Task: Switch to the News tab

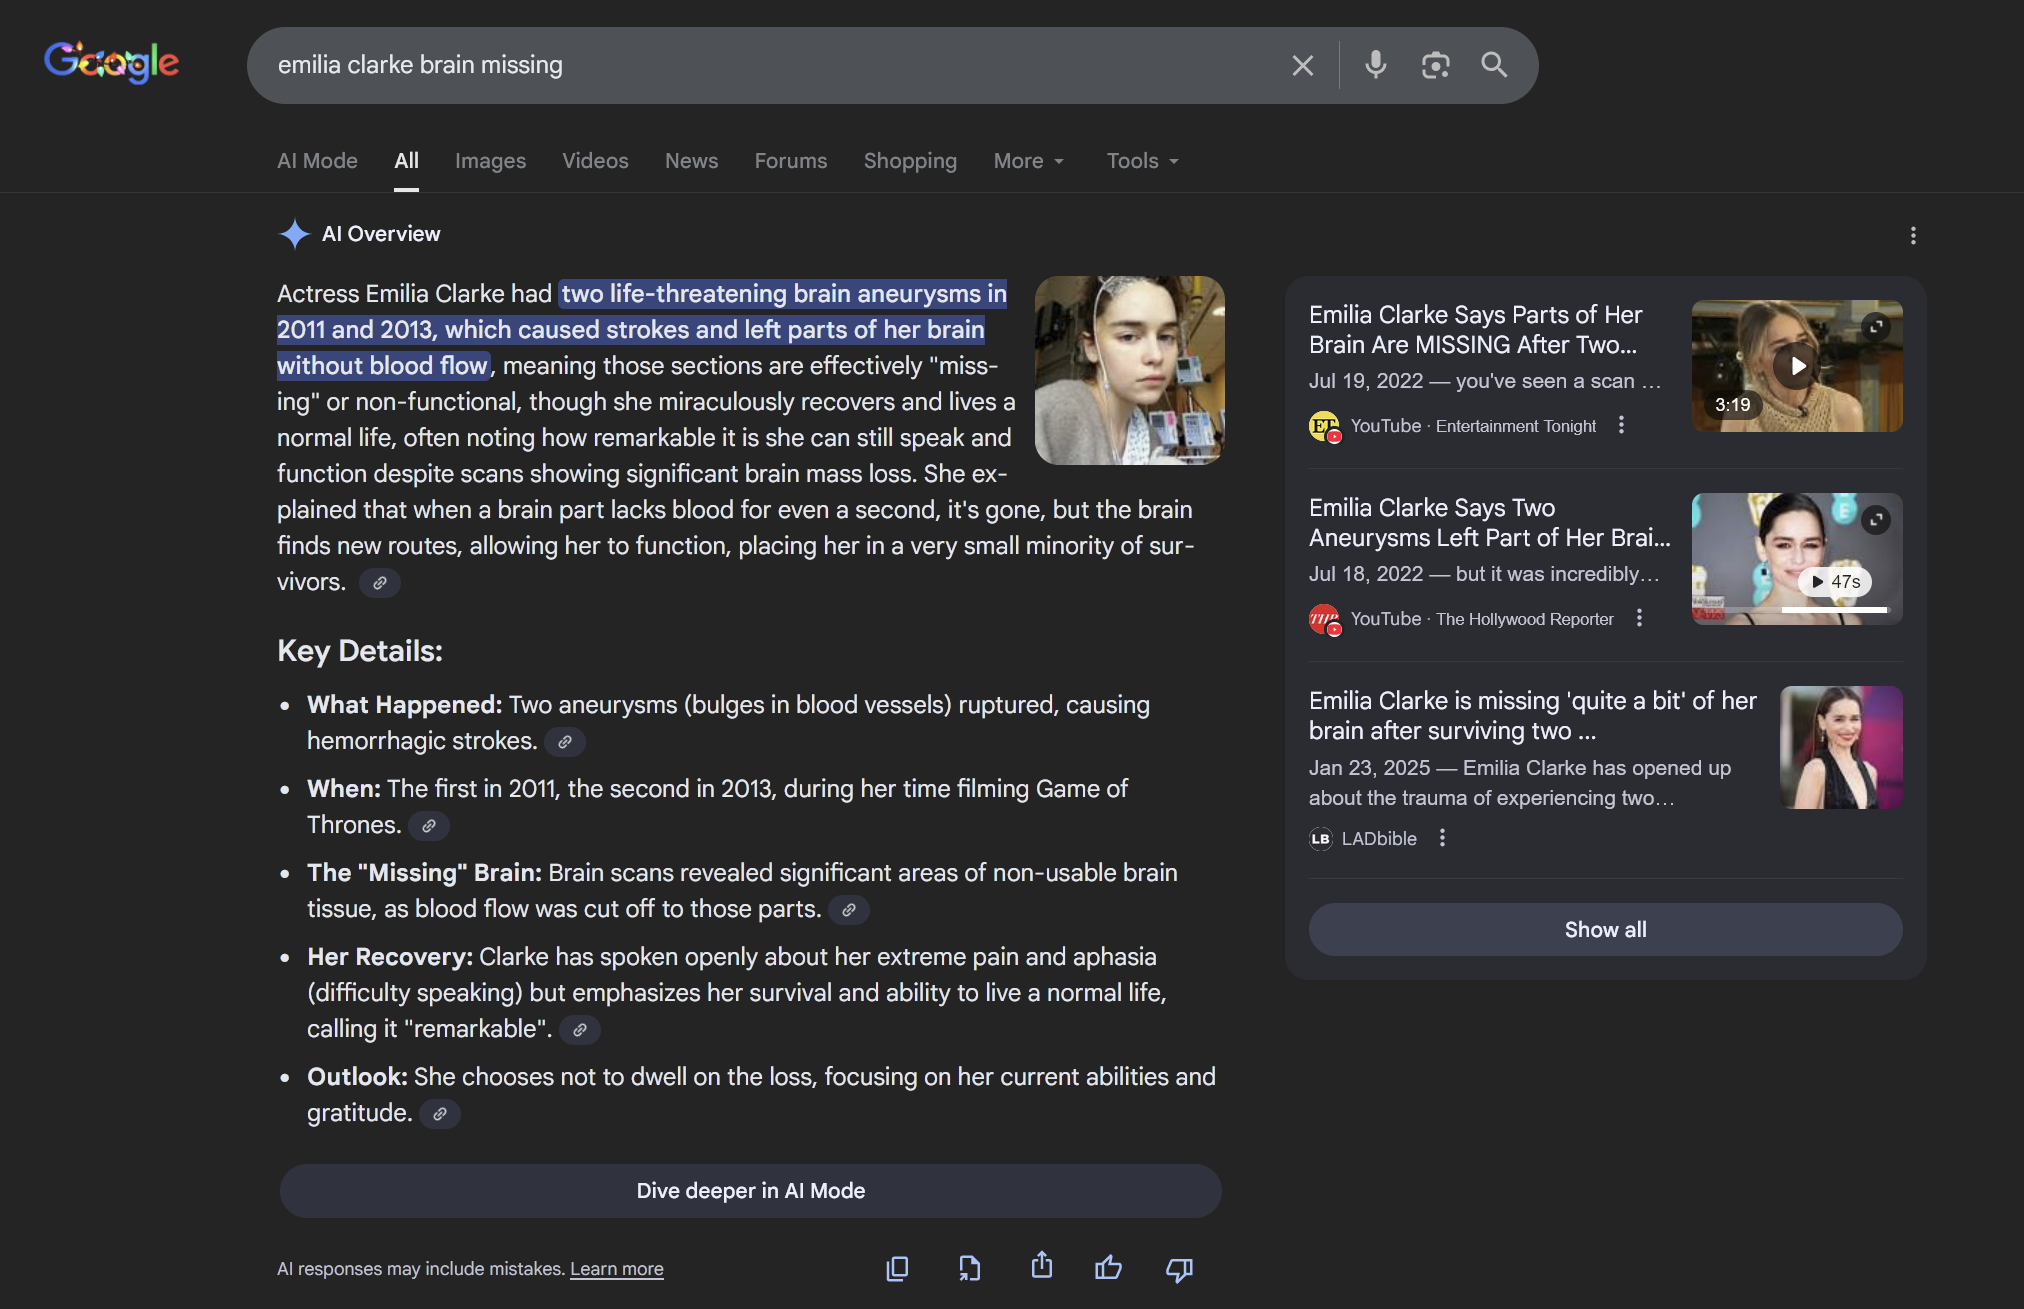Action: pos(691,161)
